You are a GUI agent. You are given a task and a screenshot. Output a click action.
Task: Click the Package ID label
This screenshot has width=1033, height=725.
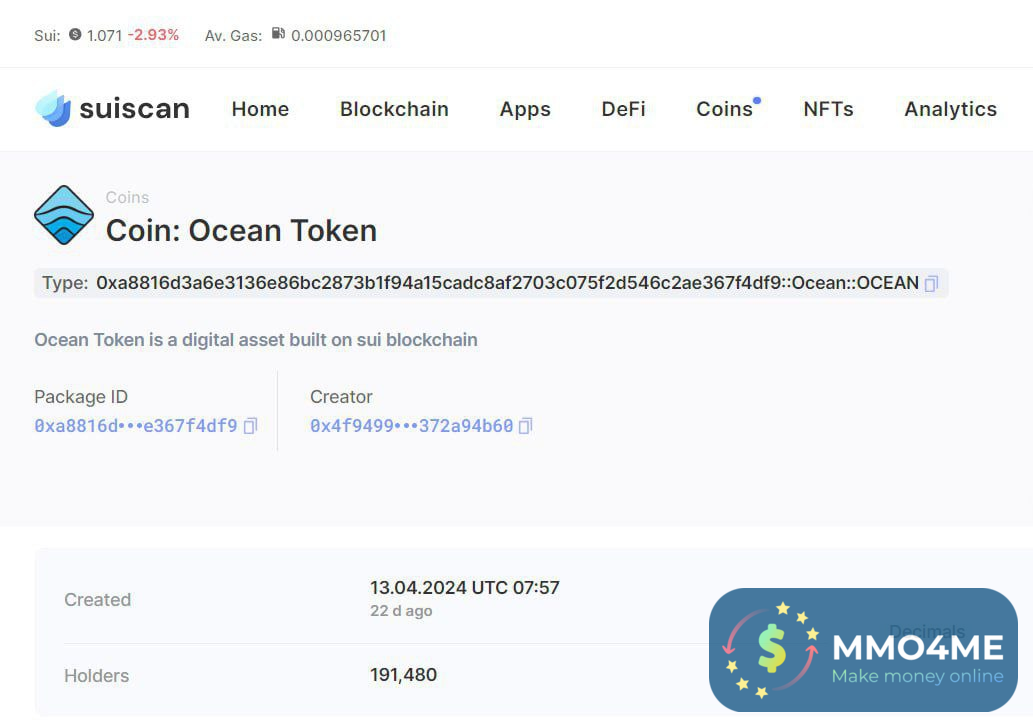pos(81,397)
